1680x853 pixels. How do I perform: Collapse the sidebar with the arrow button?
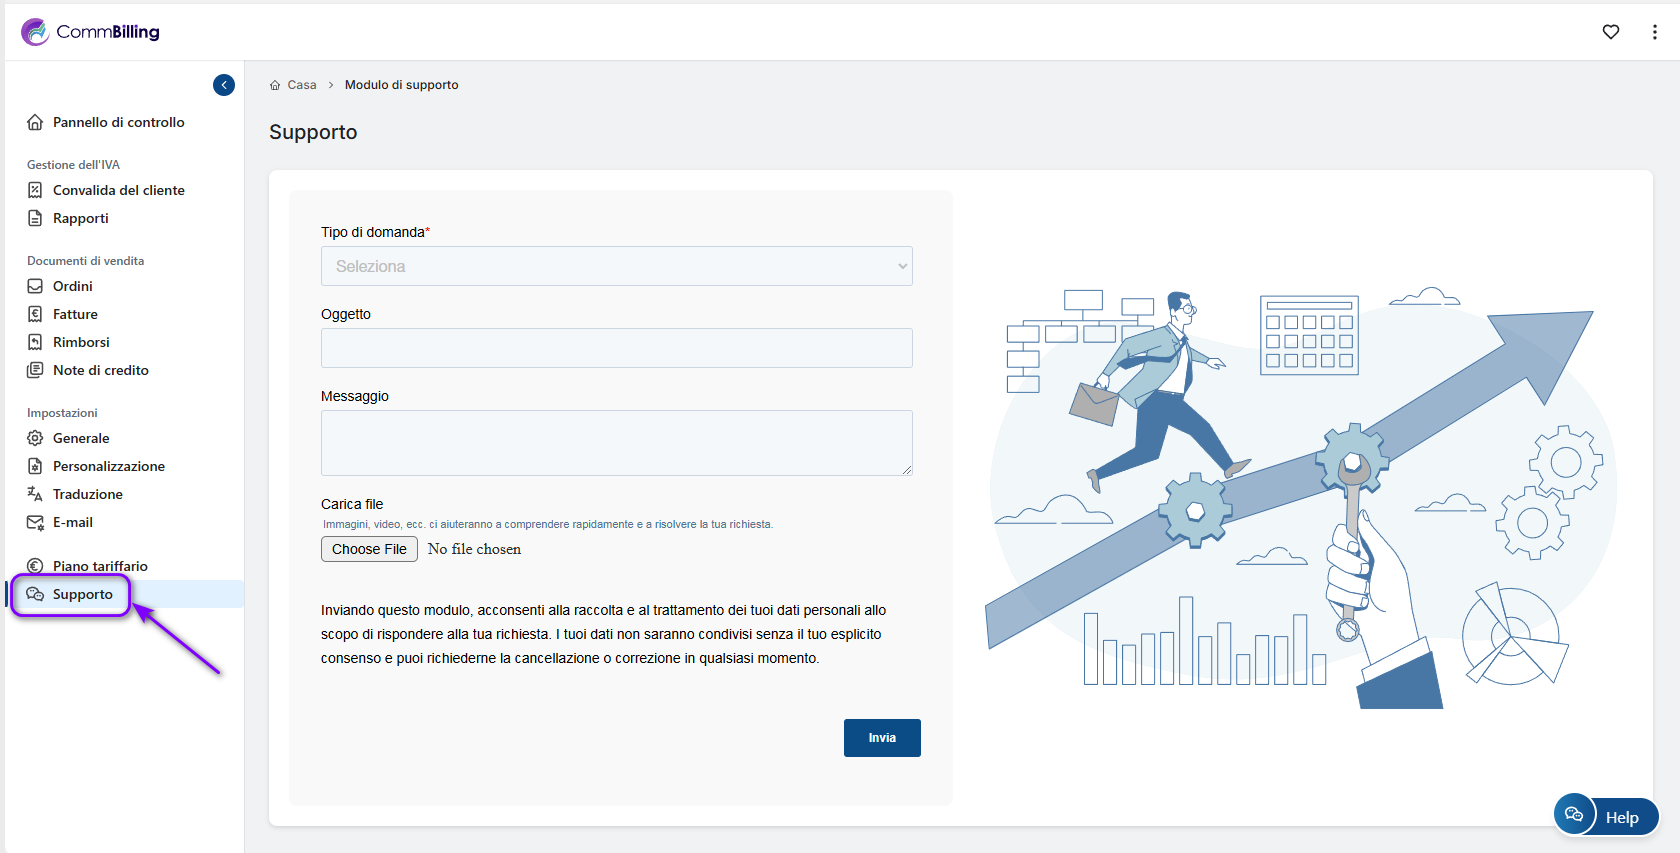point(224,85)
